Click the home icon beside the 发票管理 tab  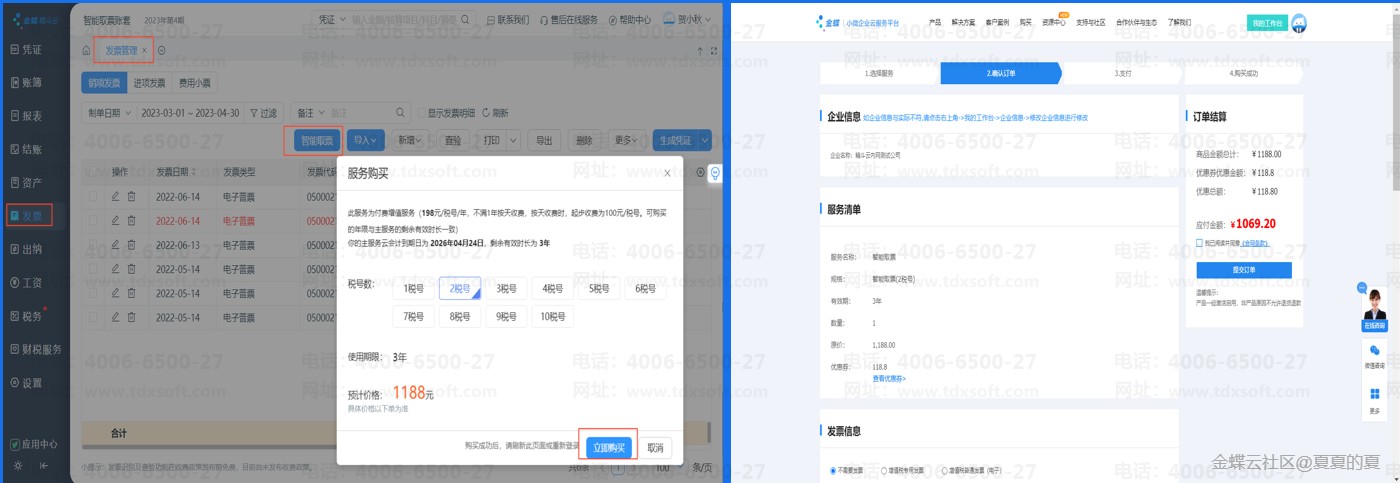[87, 50]
